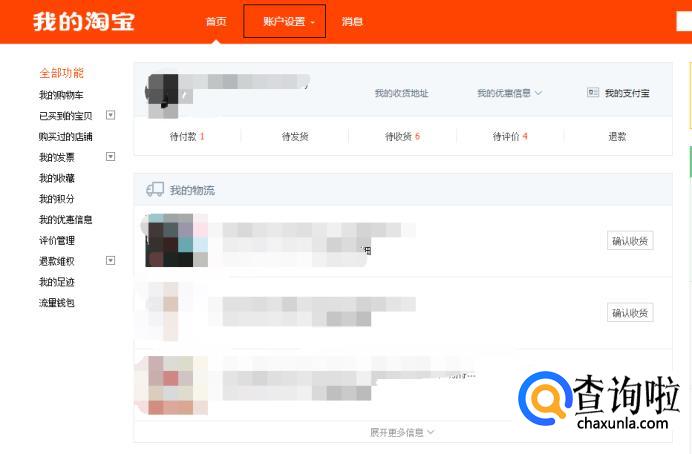692x454 pixels.
Task: Expand 展开更多信息 at the bottom
Action: [x=402, y=433]
